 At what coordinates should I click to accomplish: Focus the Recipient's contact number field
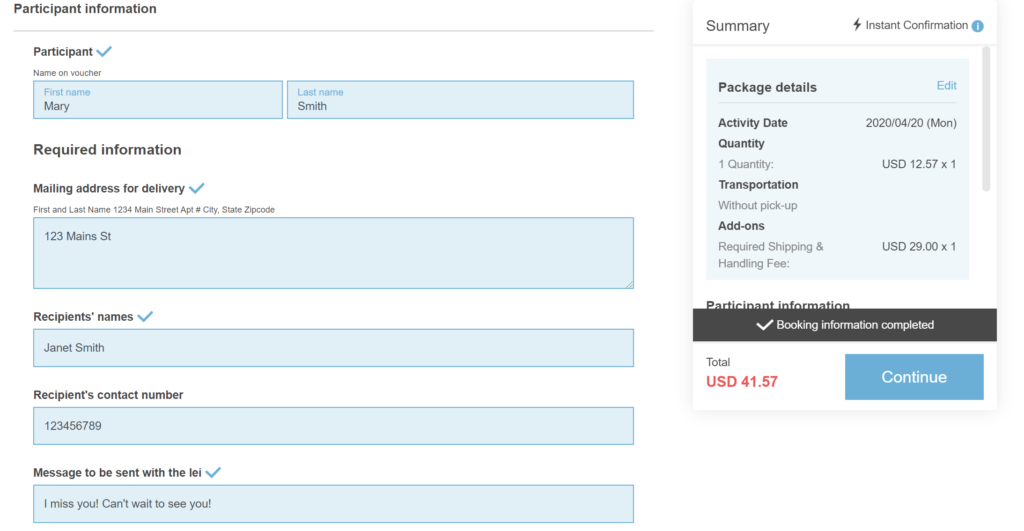[333, 426]
